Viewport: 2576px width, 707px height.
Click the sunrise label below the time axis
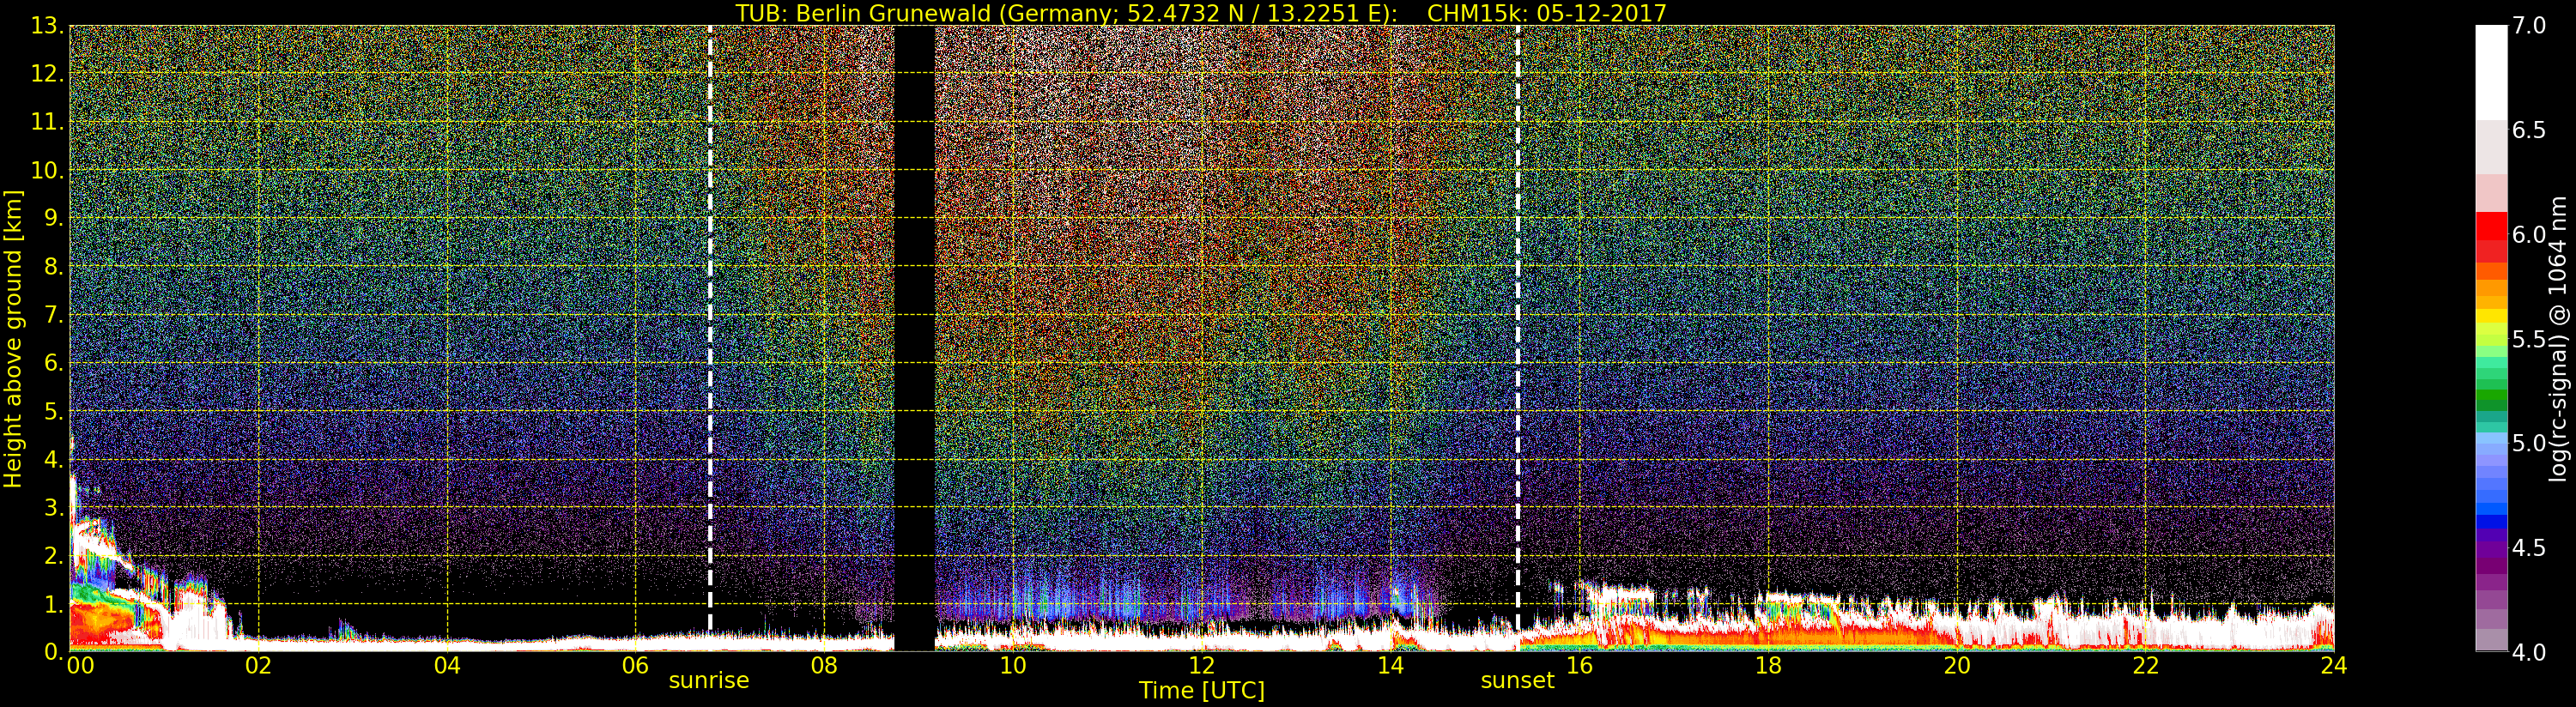click(708, 681)
